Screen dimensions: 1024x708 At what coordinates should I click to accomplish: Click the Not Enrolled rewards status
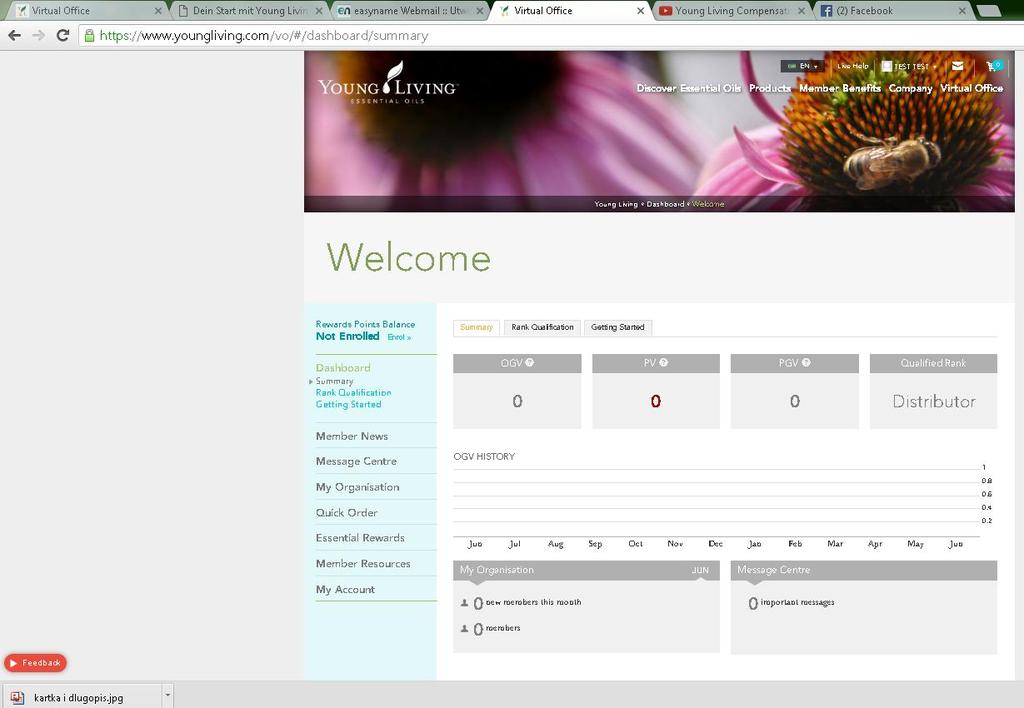347,336
